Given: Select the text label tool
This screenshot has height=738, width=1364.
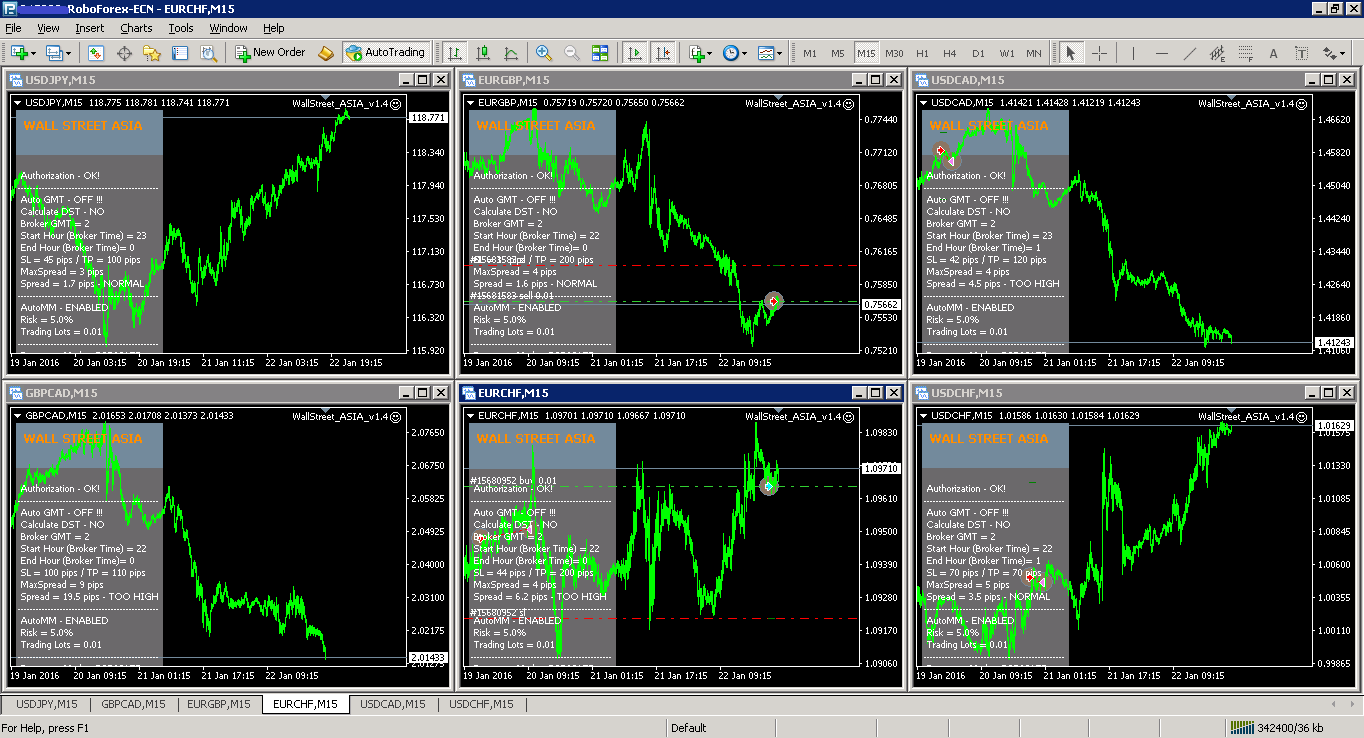Looking at the screenshot, I should pyautogui.click(x=1301, y=53).
